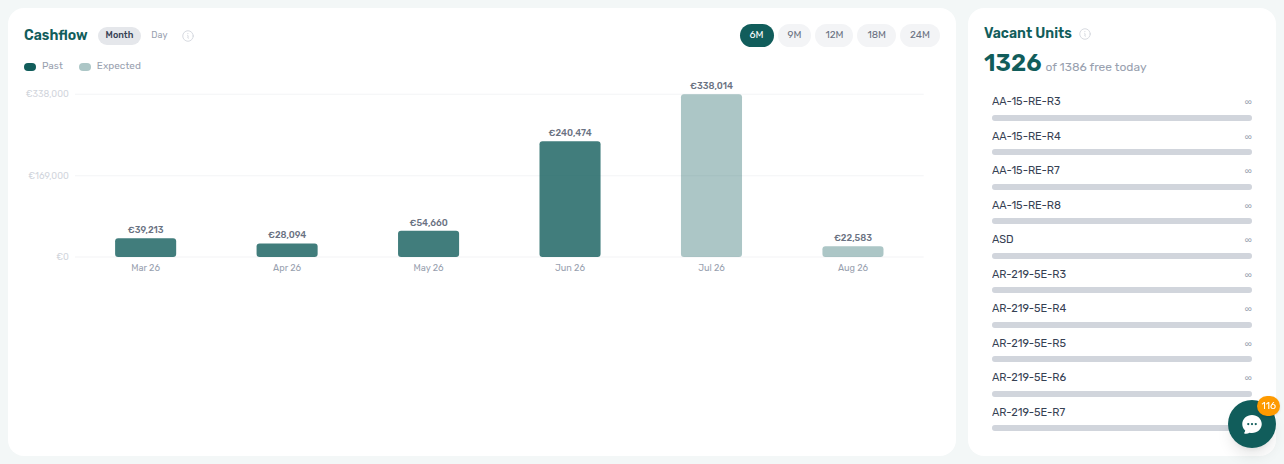This screenshot has width=1284, height=464.
Task: Open the chat support bubble
Action: tap(1251, 424)
